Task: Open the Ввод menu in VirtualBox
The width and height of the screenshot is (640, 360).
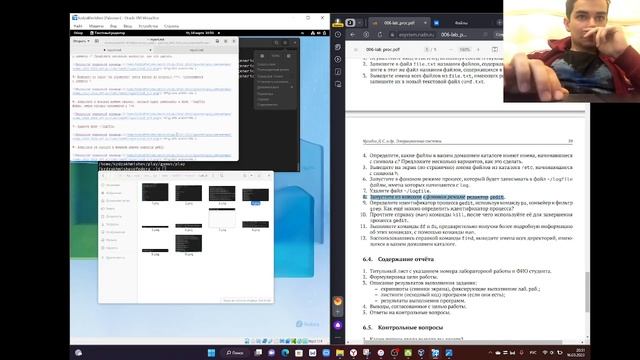Action: click(128, 26)
